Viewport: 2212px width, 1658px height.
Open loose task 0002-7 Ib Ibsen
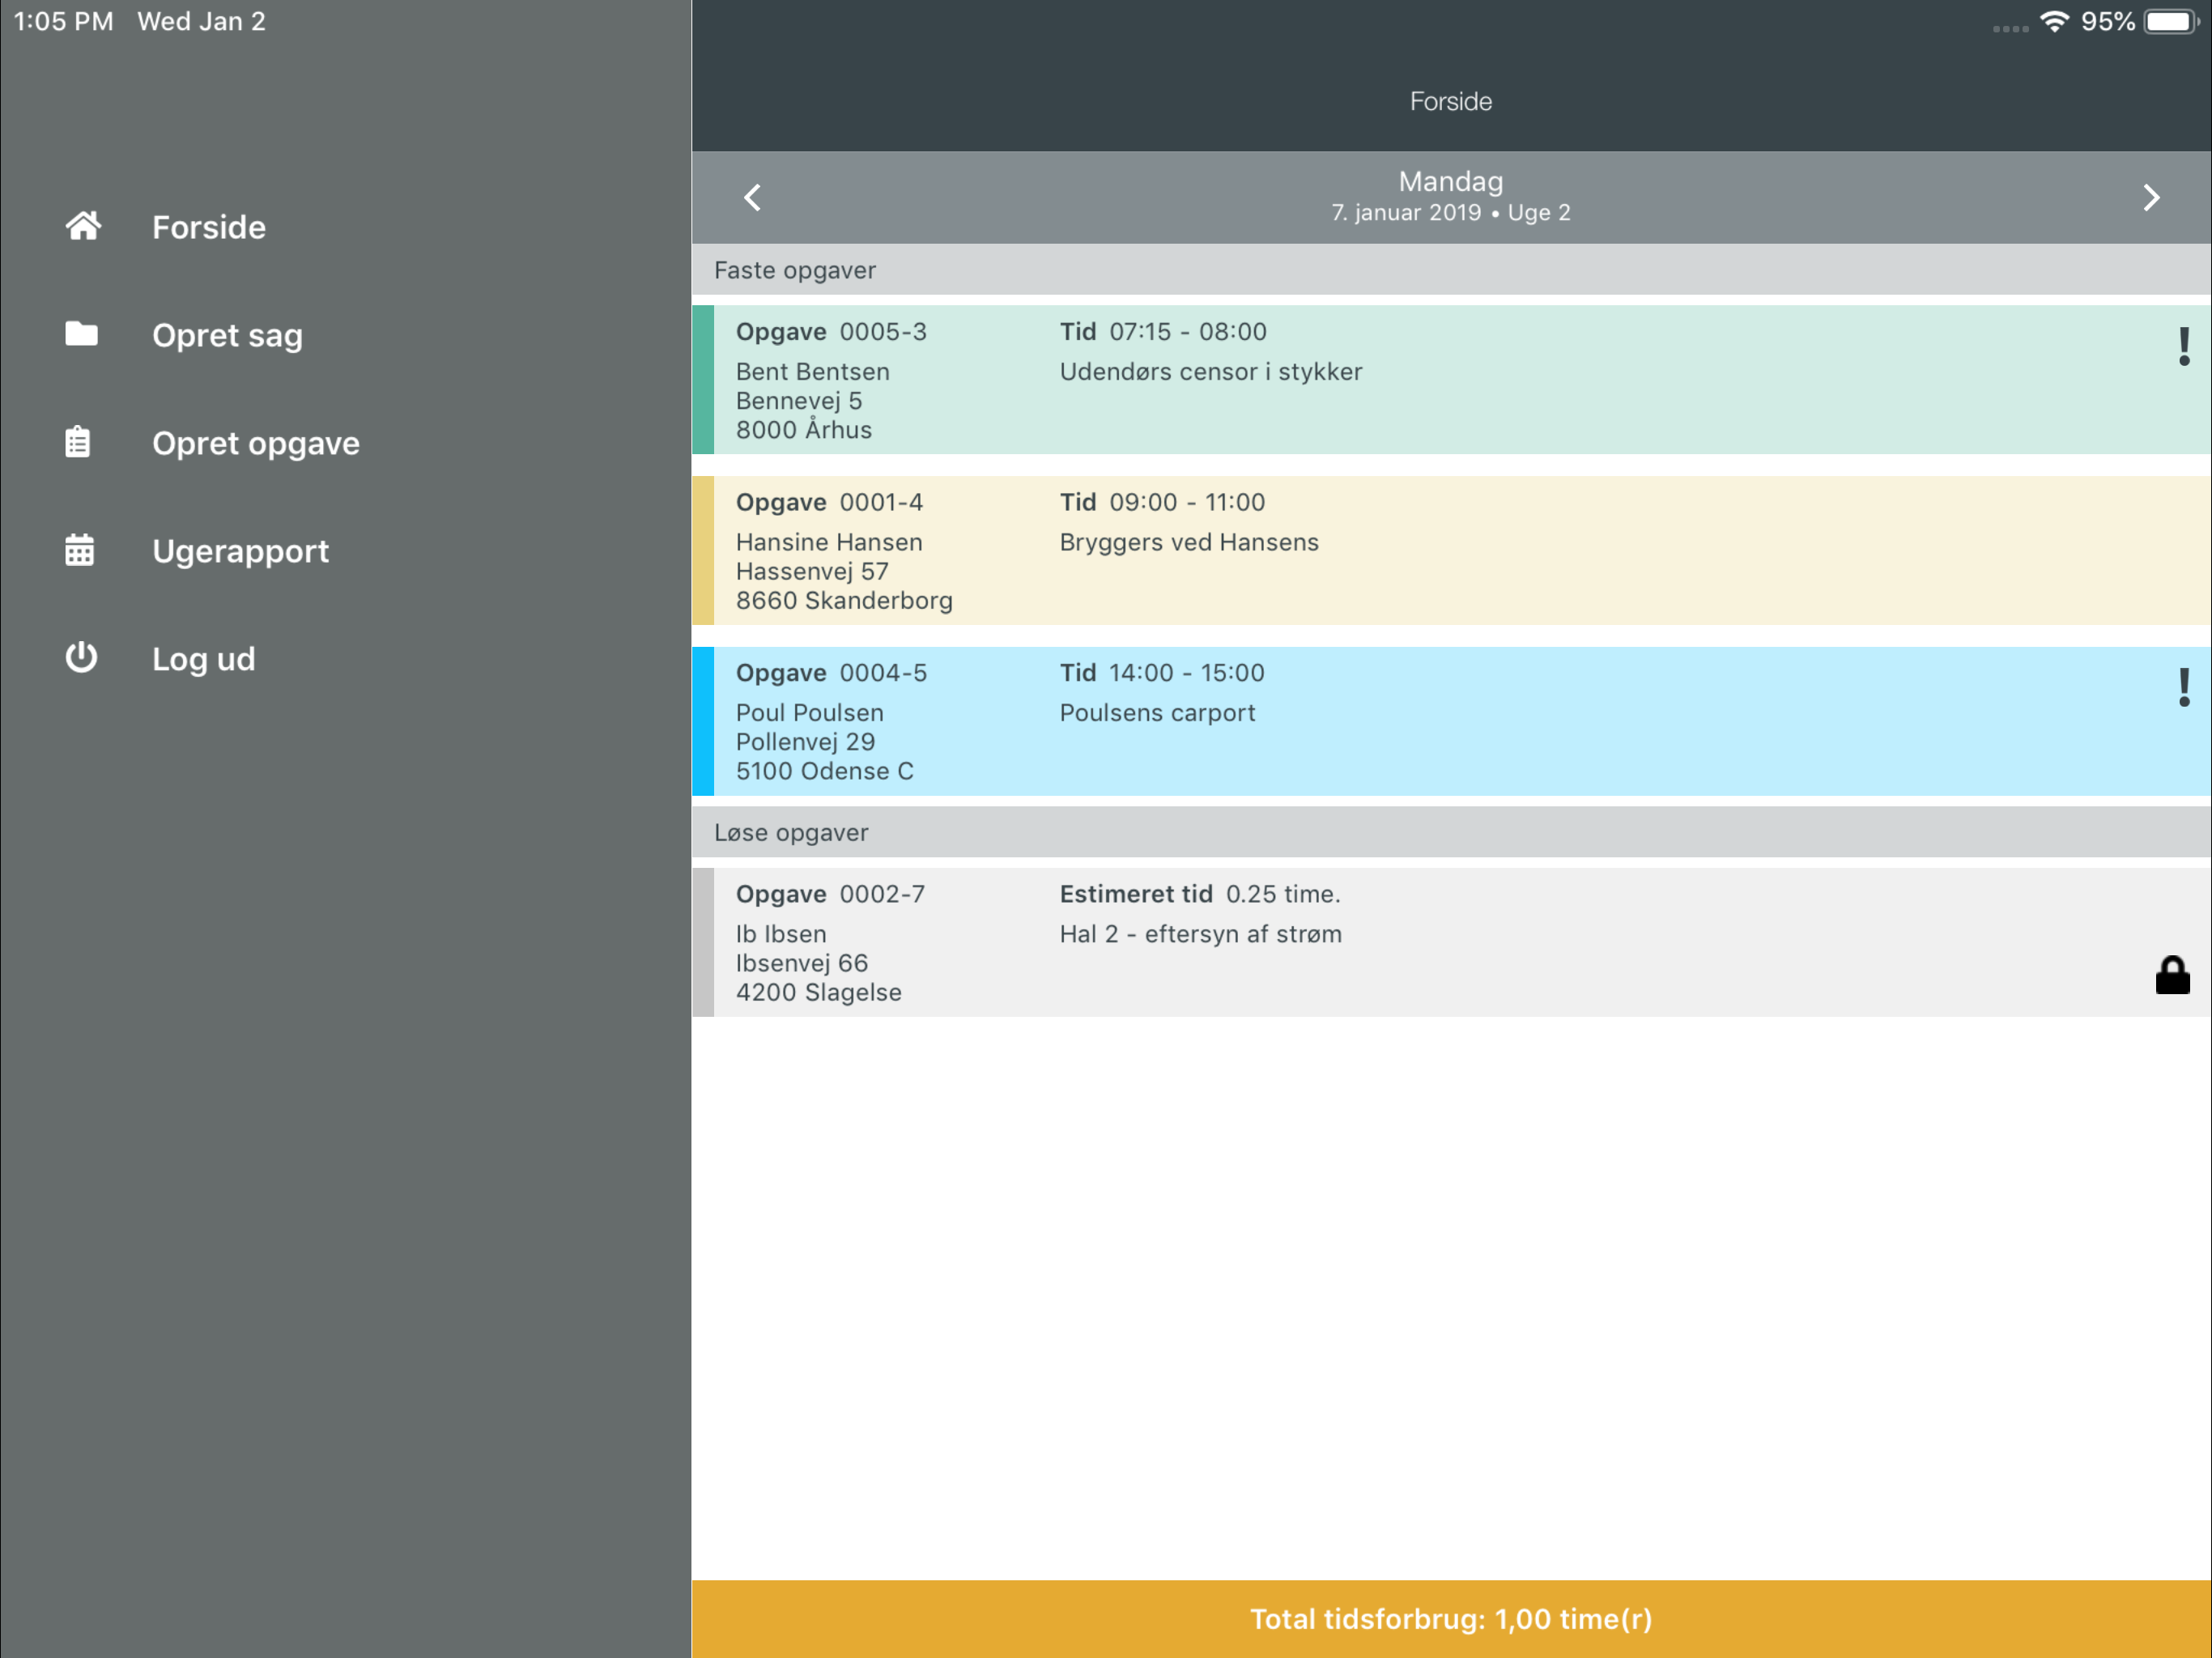click(1451, 942)
